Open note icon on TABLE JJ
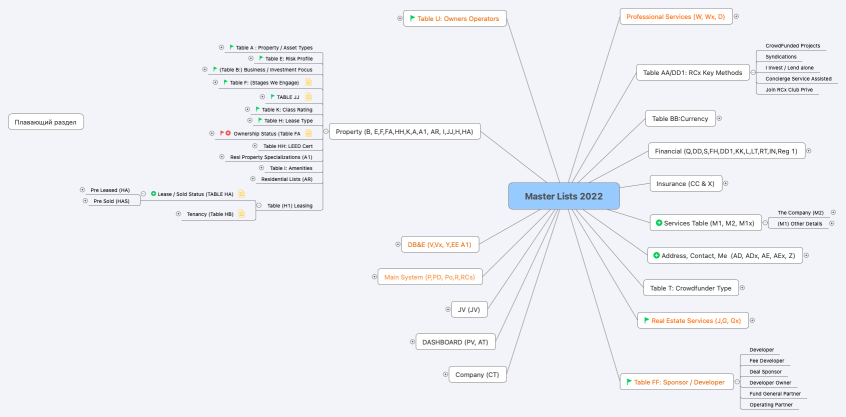 click(x=309, y=97)
